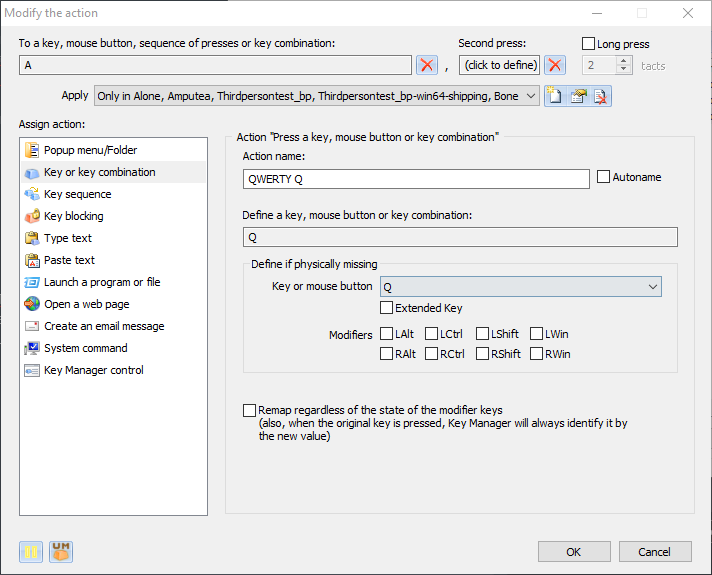Click the Cancel button
Screen dimensions: 712x575
[655, 552]
